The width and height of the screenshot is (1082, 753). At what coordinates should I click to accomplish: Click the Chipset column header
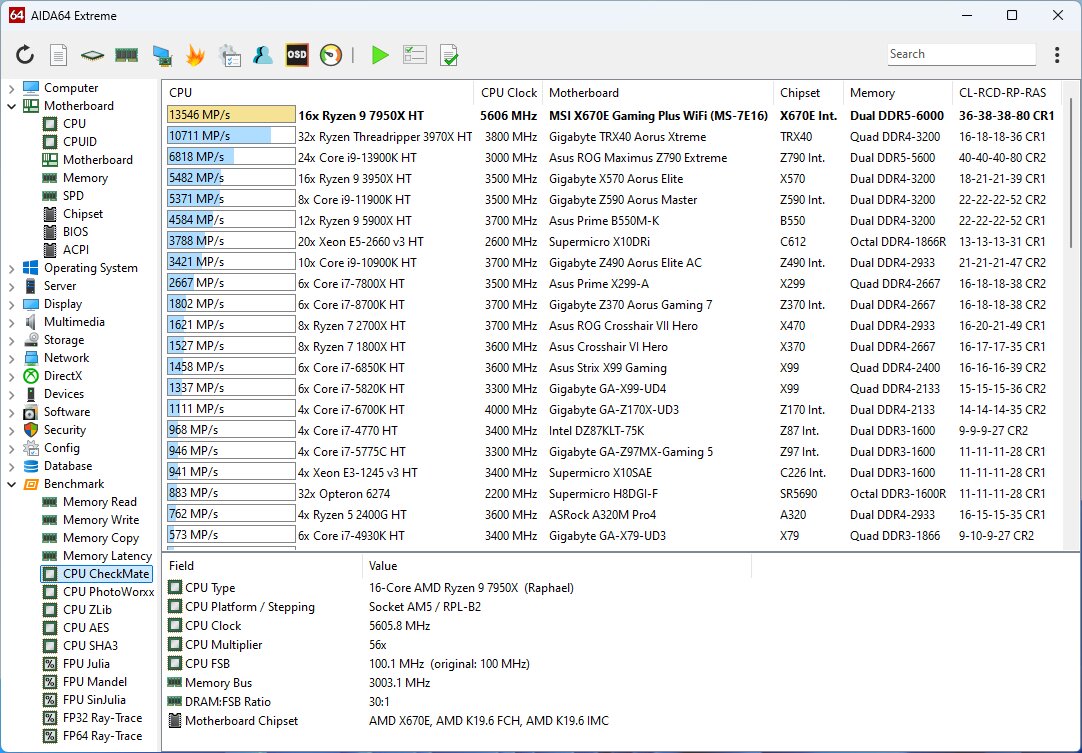click(800, 93)
